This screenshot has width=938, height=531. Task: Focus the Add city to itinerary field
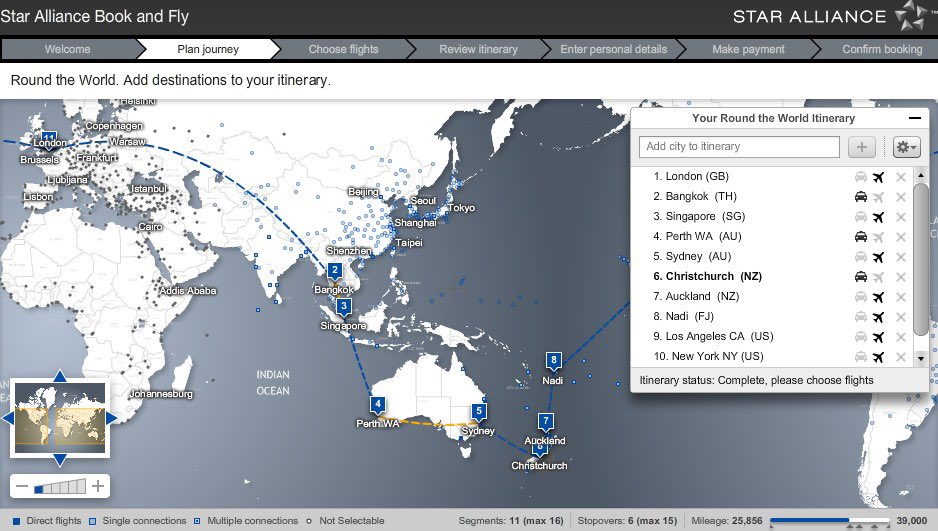[739, 147]
